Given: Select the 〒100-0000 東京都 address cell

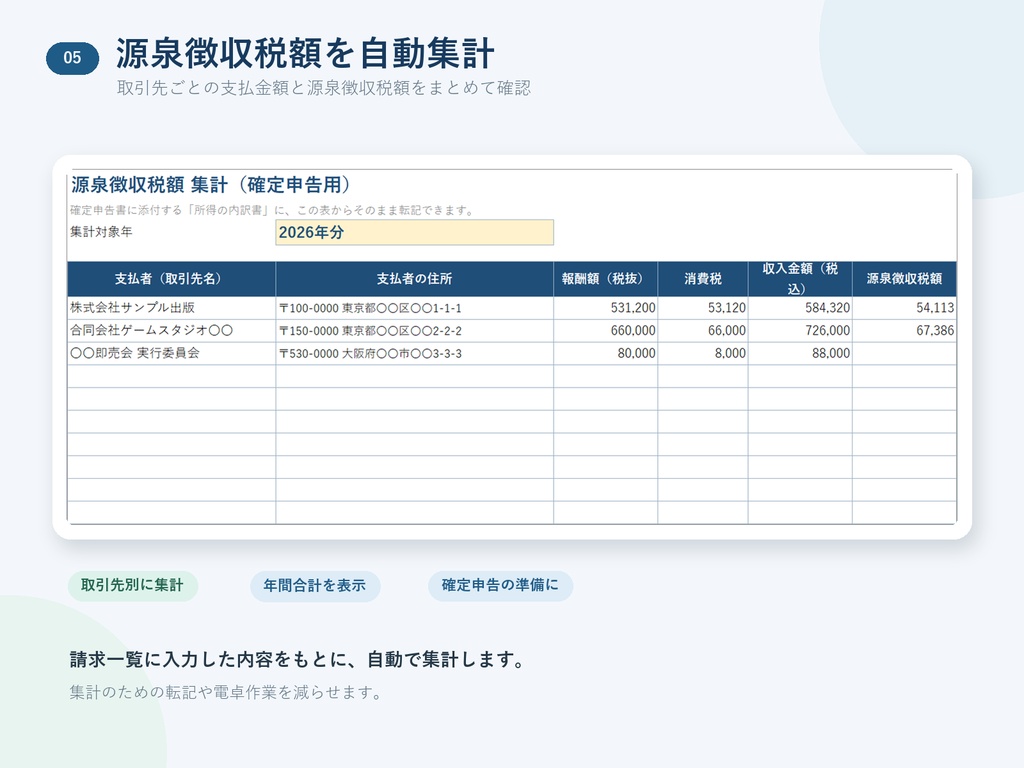Looking at the screenshot, I should (415, 308).
